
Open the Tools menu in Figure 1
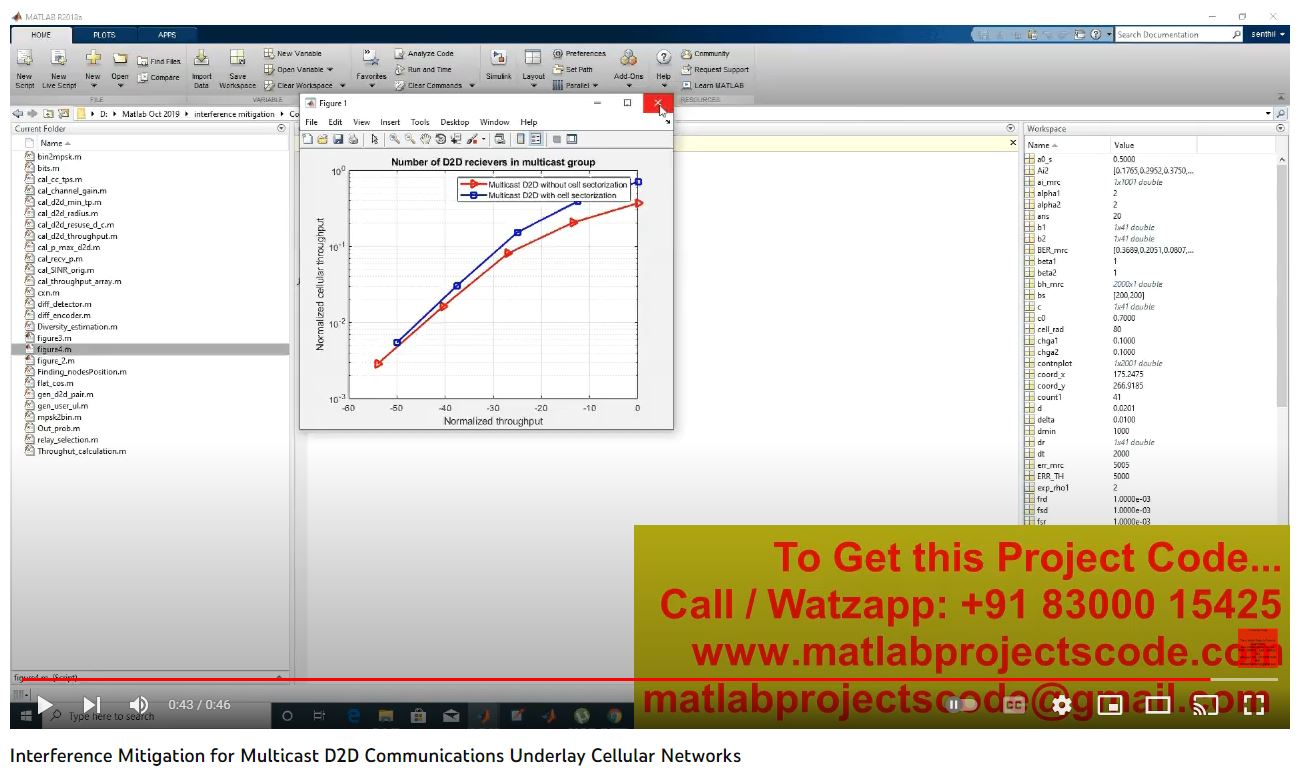(x=420, y=122)
